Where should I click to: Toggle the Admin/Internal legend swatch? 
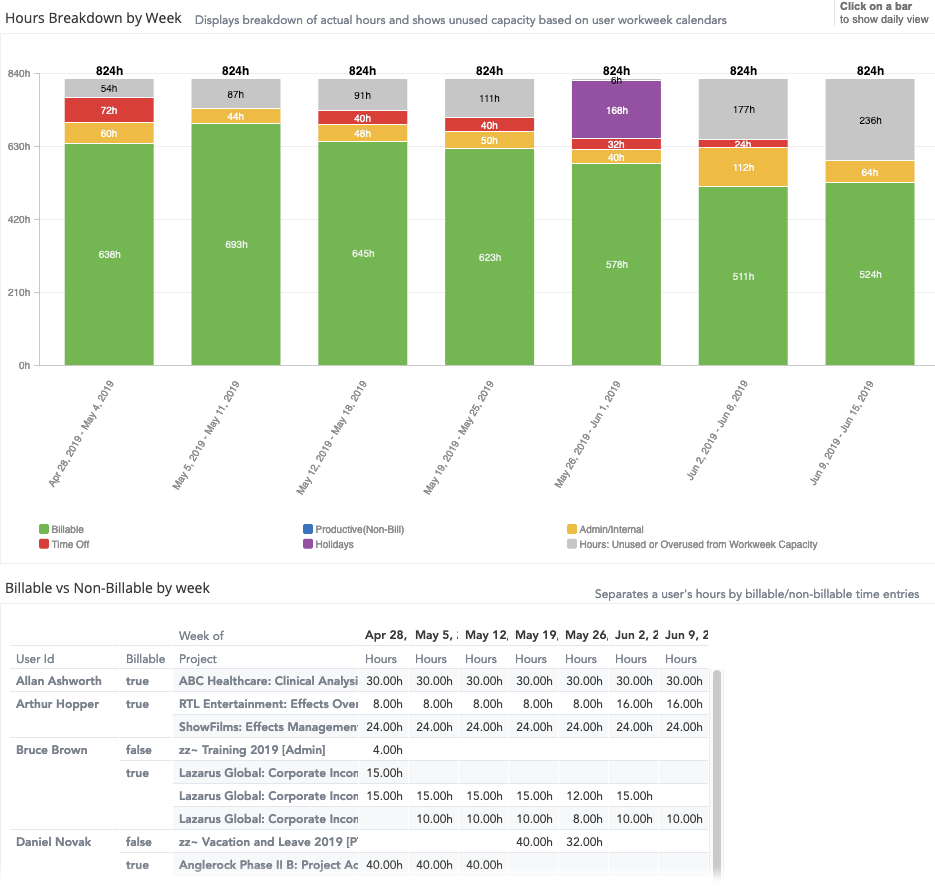572,529
